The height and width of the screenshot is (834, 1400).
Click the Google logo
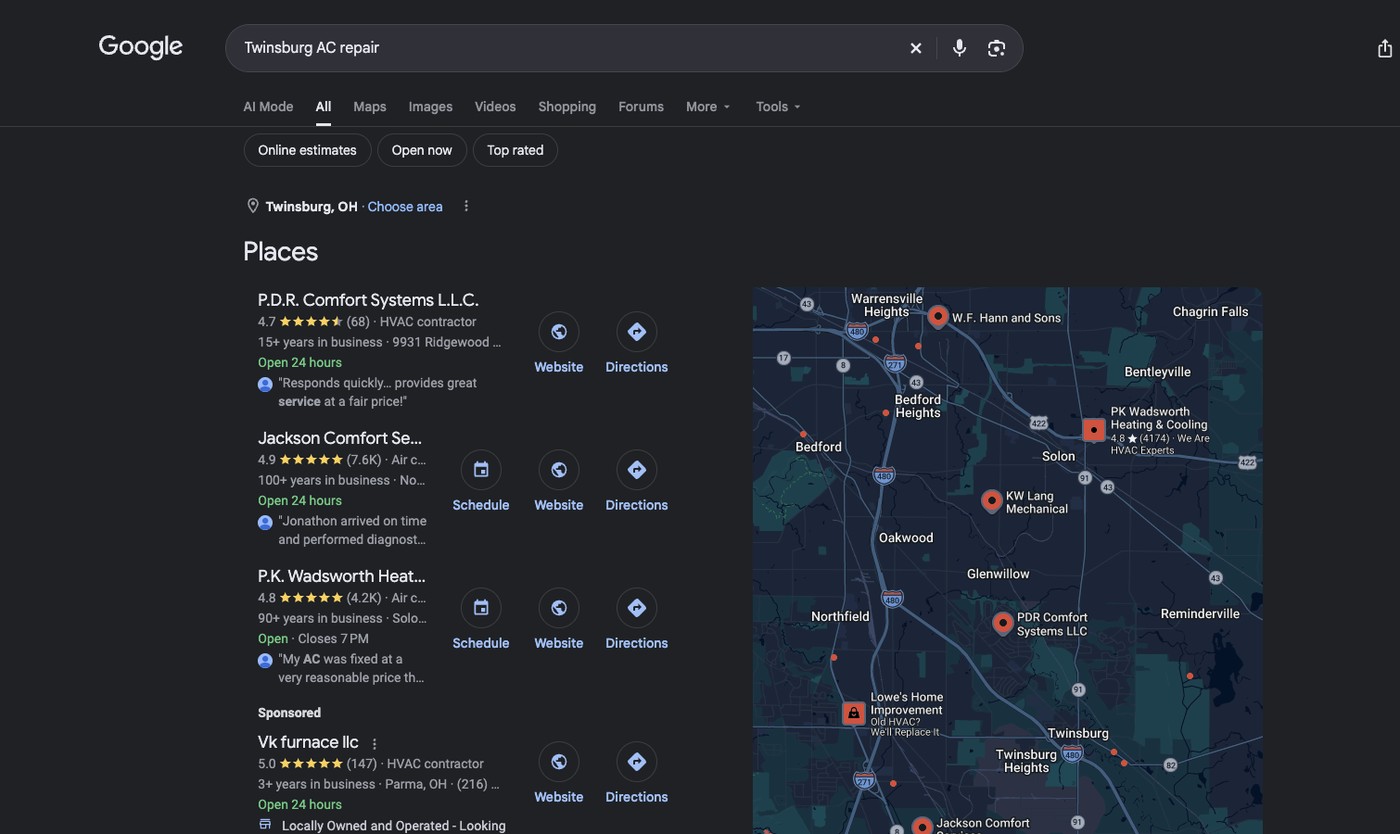pos(141,47)
